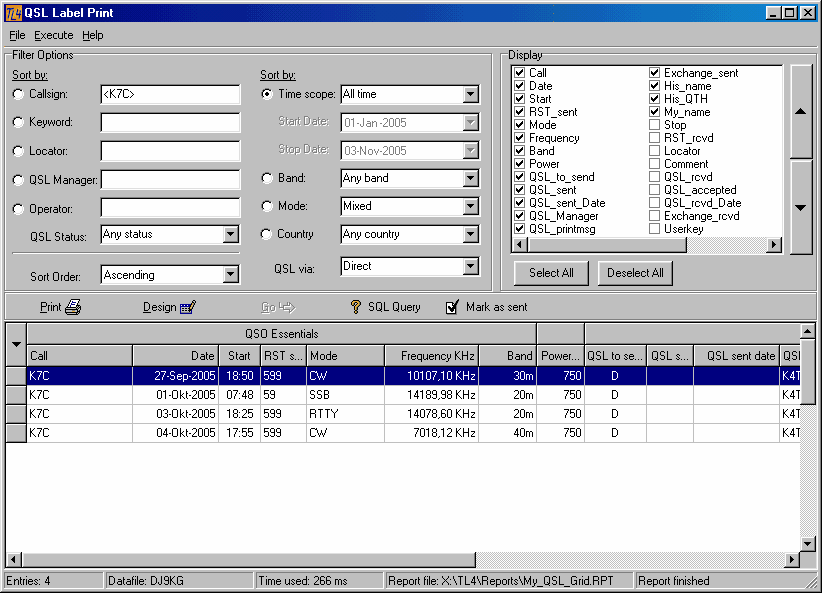Viewport: 822px width, 593px height.
Task: Click the row selector for 04-Okt-2005 row
Action: [16, 433]
